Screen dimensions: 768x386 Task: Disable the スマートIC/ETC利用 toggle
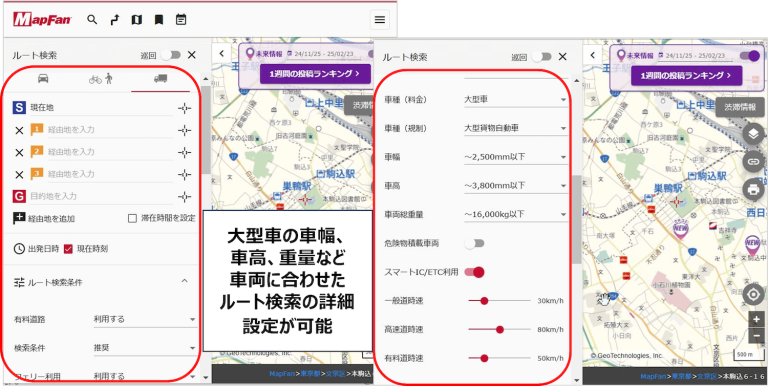coord(474,272)
